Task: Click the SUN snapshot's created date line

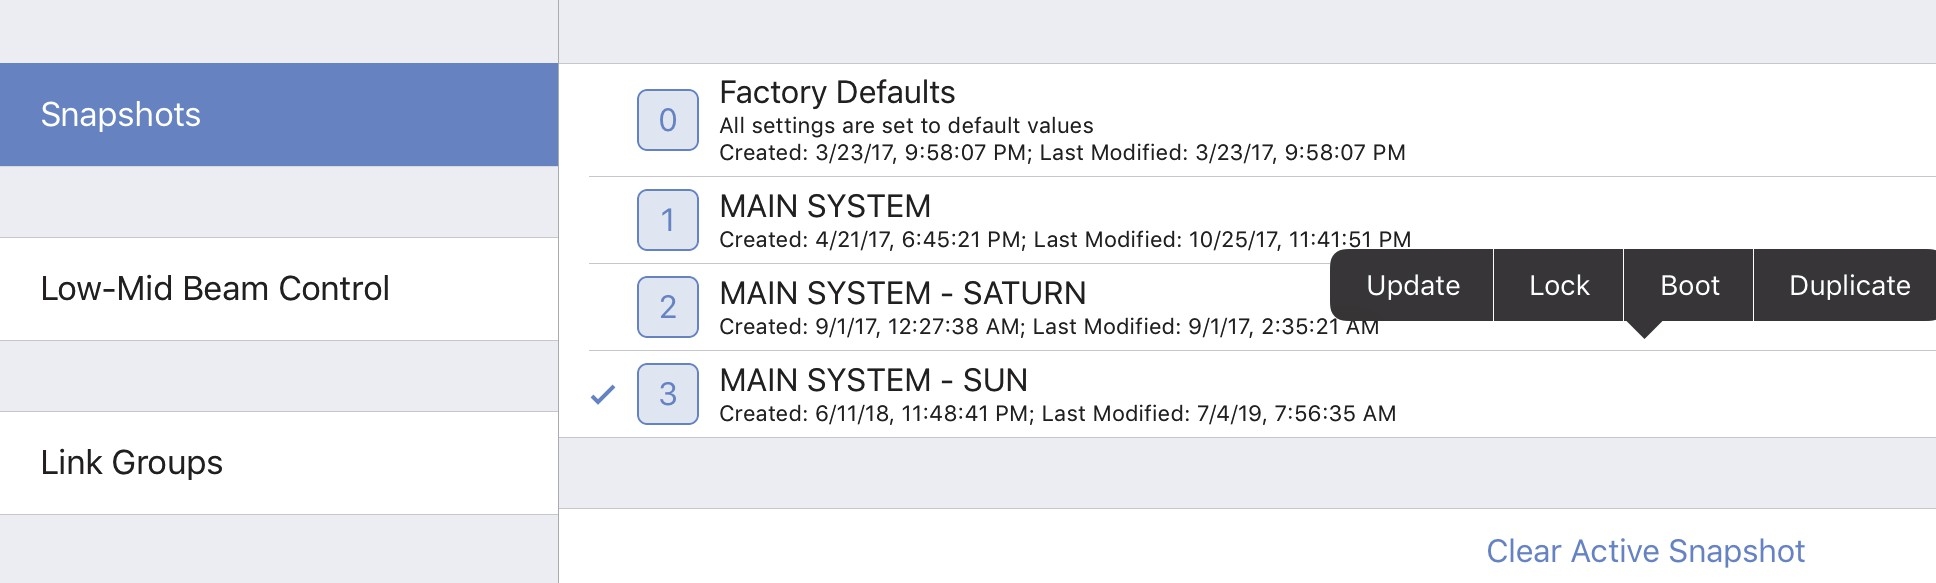Action: pos(1057,414)
